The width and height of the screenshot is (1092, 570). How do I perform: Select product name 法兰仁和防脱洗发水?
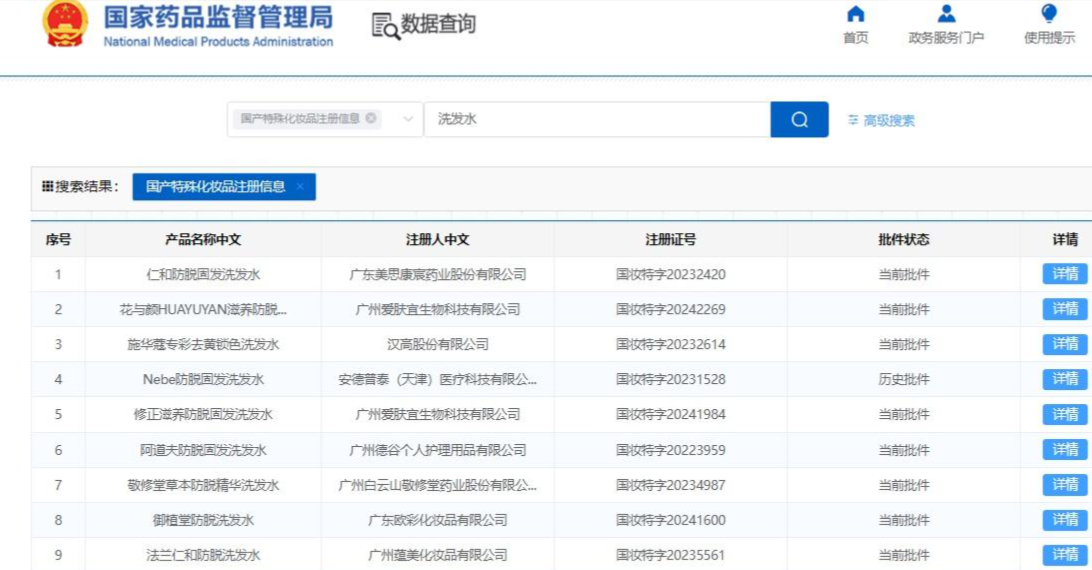[203, 555]
